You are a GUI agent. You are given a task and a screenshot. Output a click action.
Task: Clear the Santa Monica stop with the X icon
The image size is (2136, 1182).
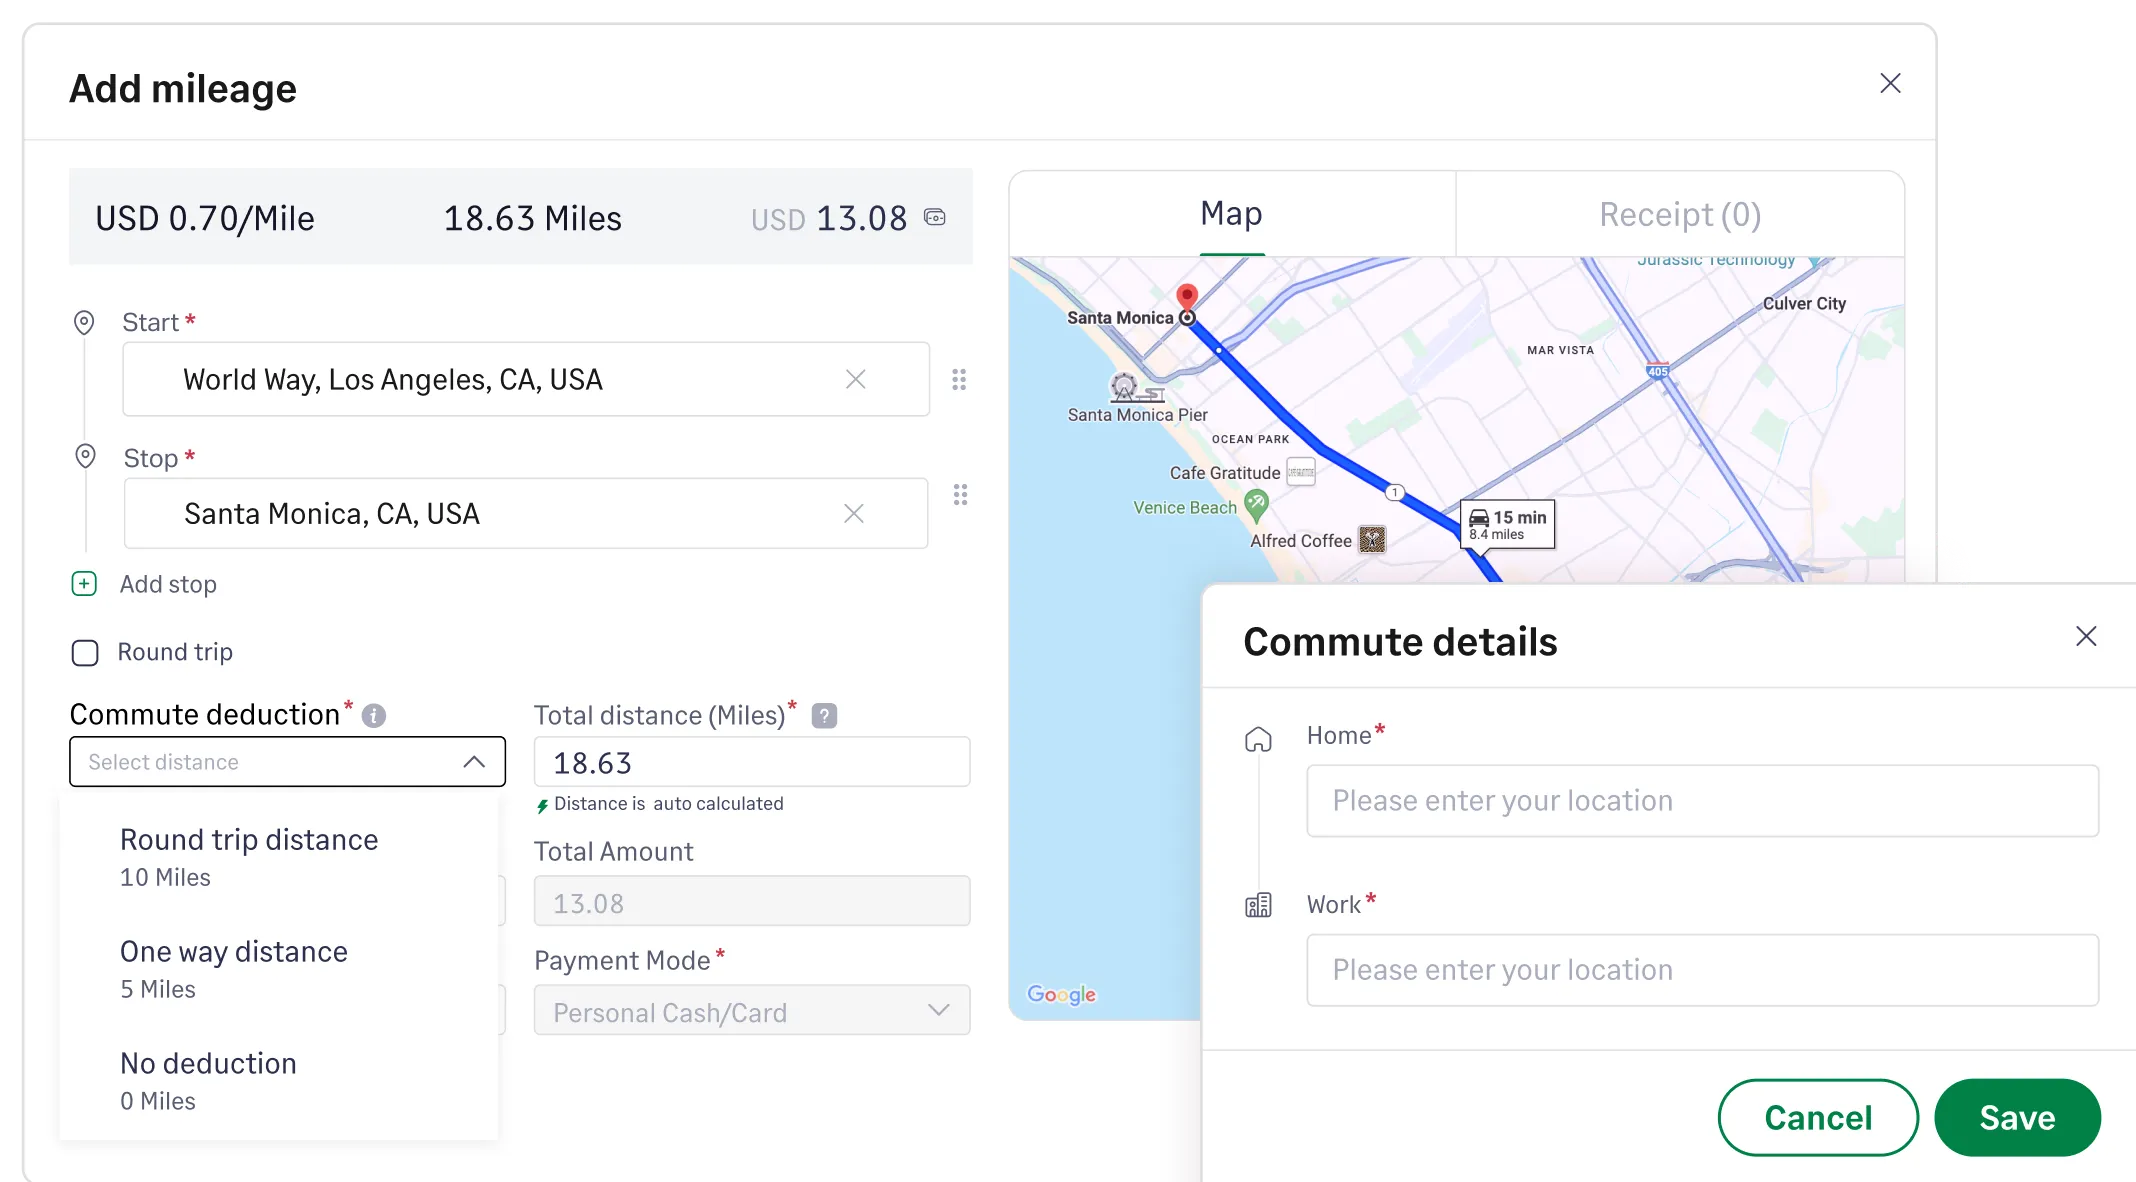tap(855, 513)
